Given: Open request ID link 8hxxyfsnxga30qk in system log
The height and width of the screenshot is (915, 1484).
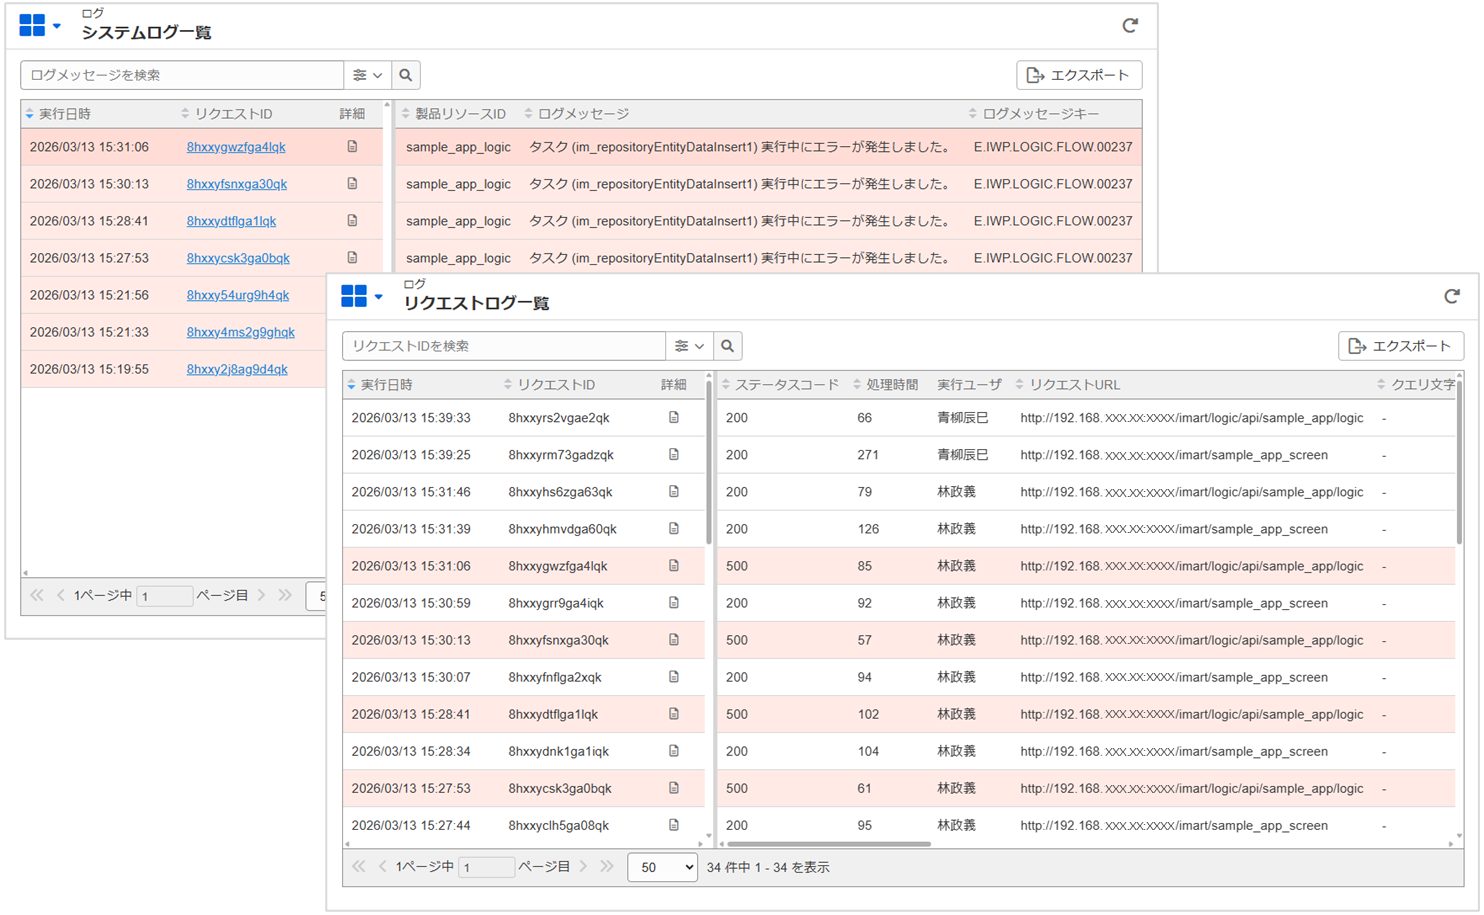Looking at the screenshot, I should coord(237,184).
